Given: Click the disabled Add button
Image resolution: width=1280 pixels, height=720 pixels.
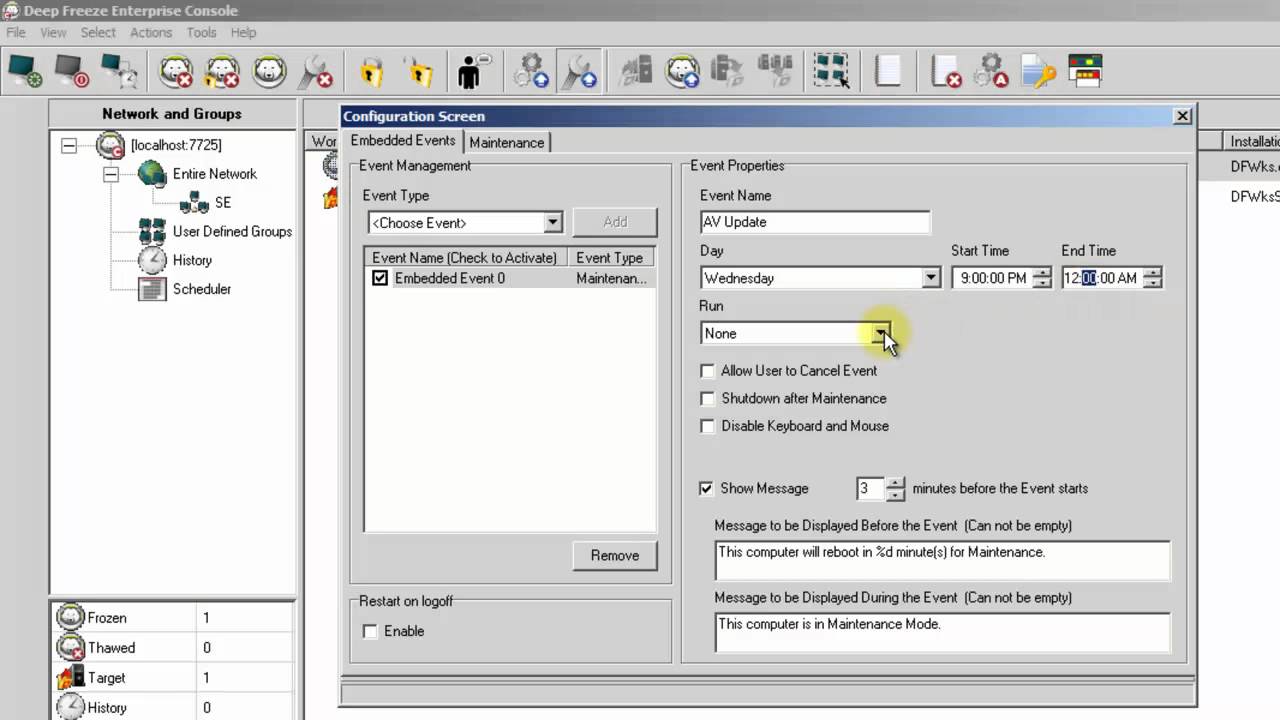Looking at the screenshot, I should point(615,222).
